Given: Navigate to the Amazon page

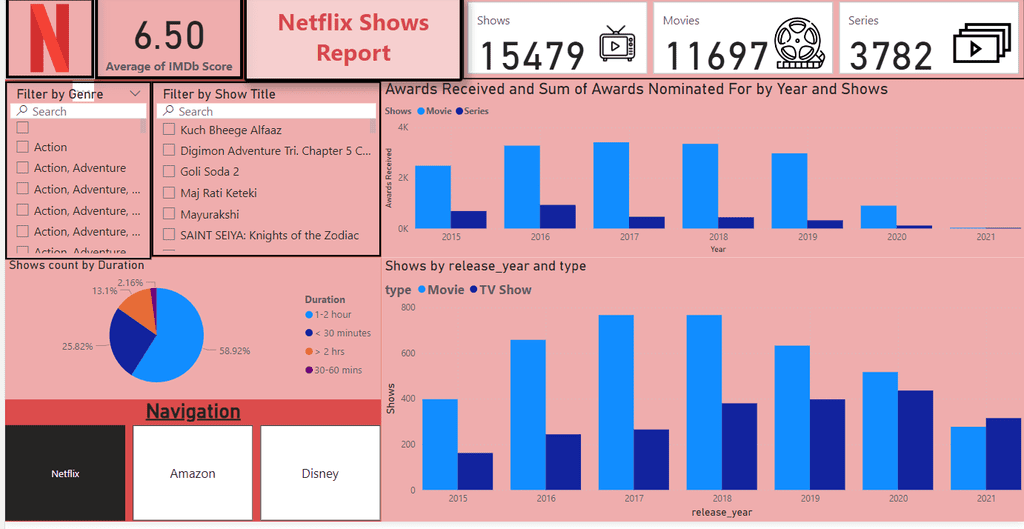Looking at the screenshot, I should coord(193,473).
